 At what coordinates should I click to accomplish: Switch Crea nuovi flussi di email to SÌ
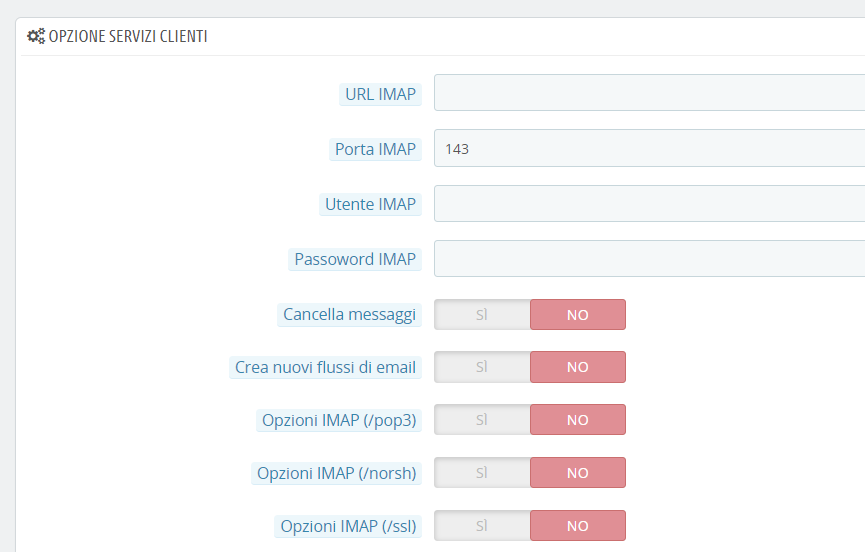pos(482,367)
